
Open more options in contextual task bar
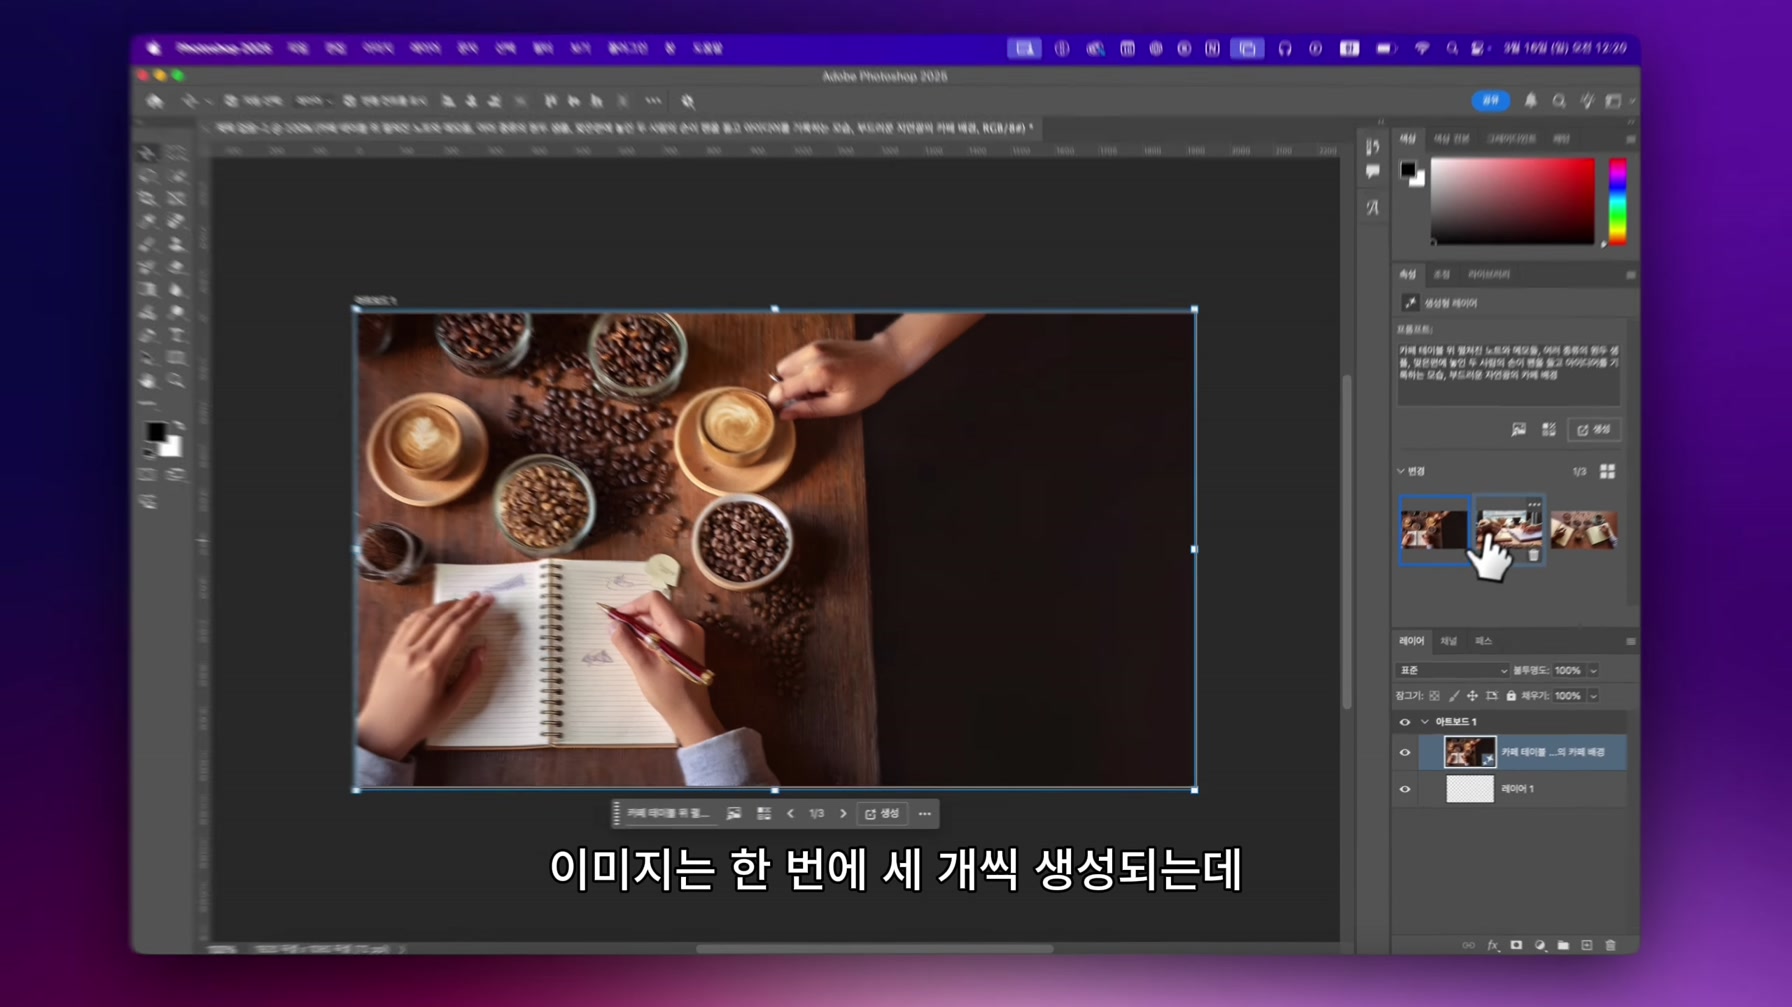click(x=925, y=814)
